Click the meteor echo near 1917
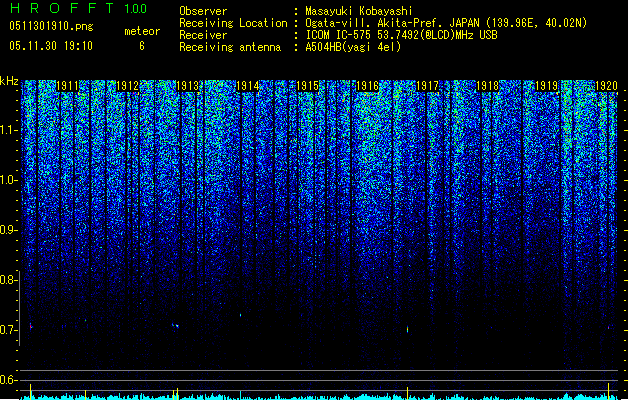 tap(408, 329)
